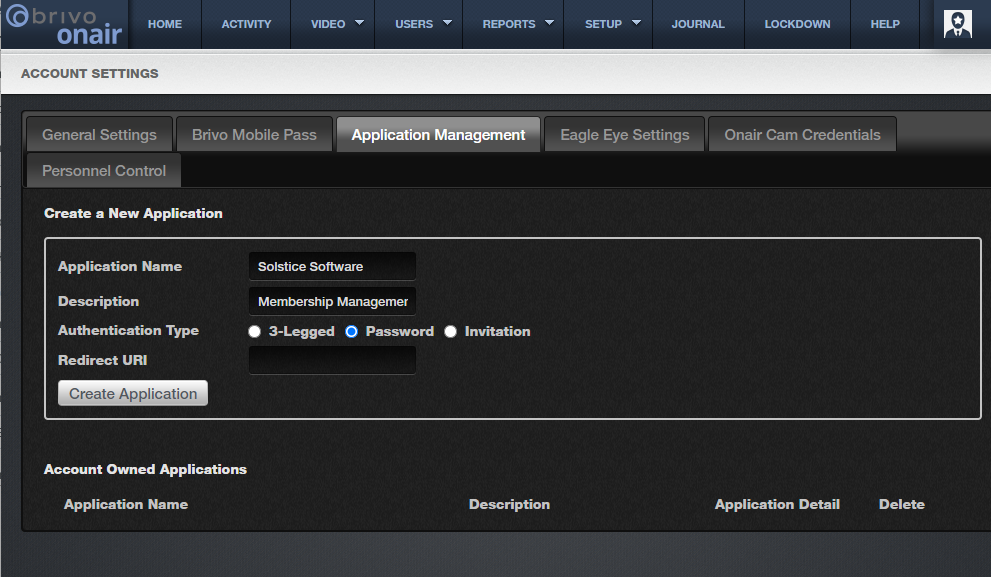Screen dimensions: 991x577
Task: Expand the Reports menu dropdown arrow
Action: (x=549, y=23)
